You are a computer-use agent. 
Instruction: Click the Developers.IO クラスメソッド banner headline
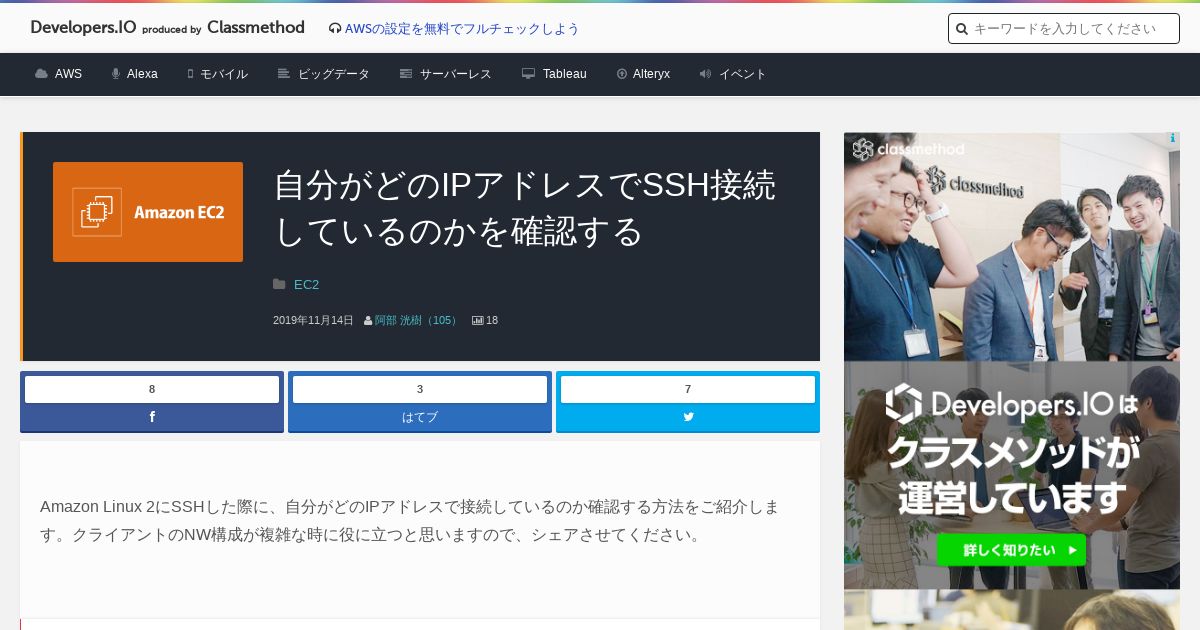pos(1012,450)
